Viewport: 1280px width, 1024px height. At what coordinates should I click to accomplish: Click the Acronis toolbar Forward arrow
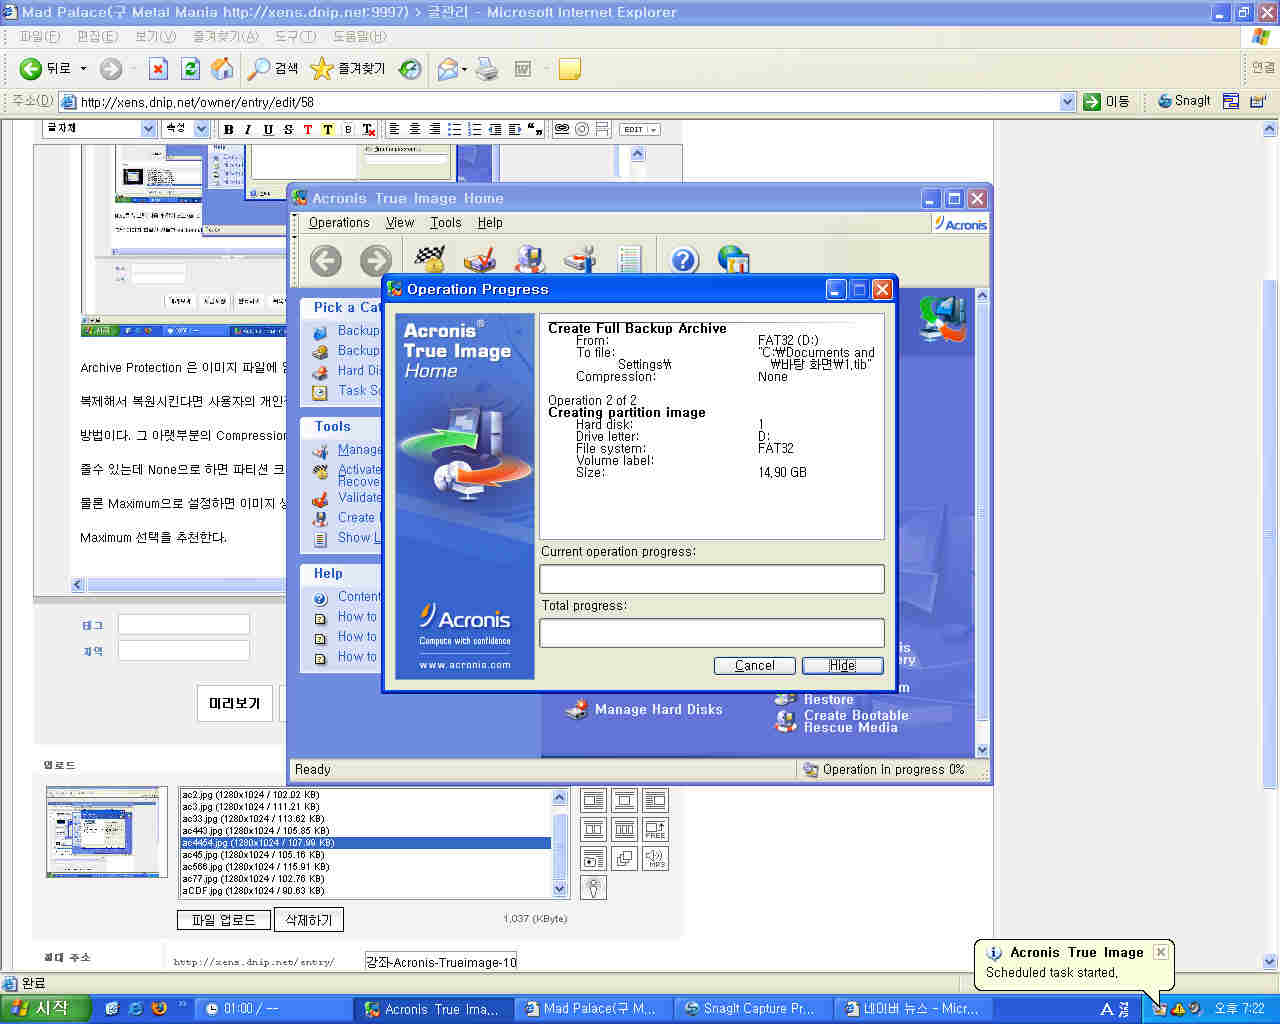(x=376, y=261)
